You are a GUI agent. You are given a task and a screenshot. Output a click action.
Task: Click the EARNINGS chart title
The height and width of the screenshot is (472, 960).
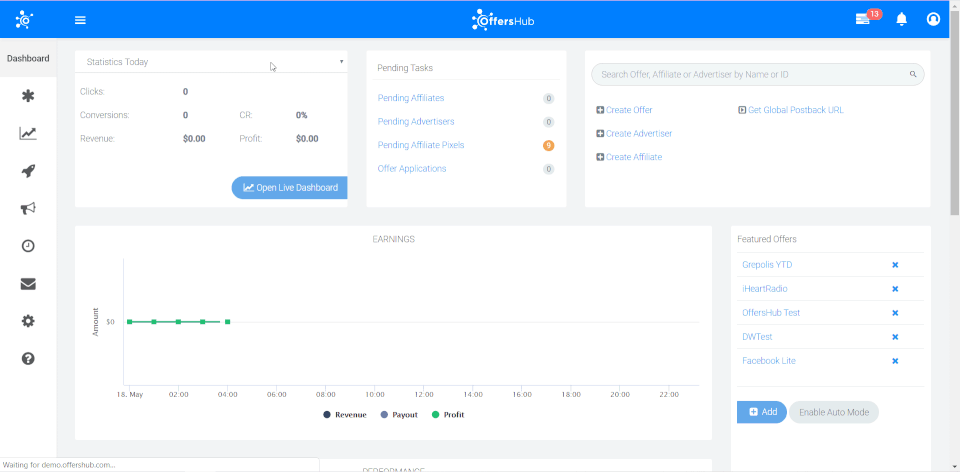394,239
